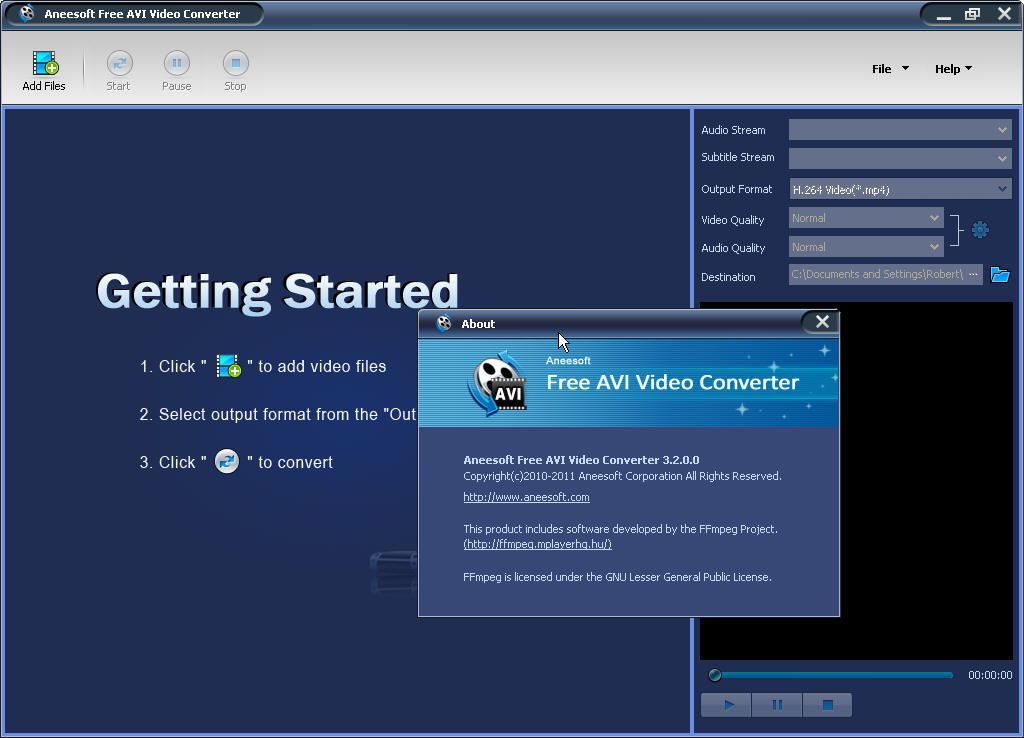Open advanced quality settings gear icon
The width and height of the screenshot is (1024, 738).
coord(980,230)
